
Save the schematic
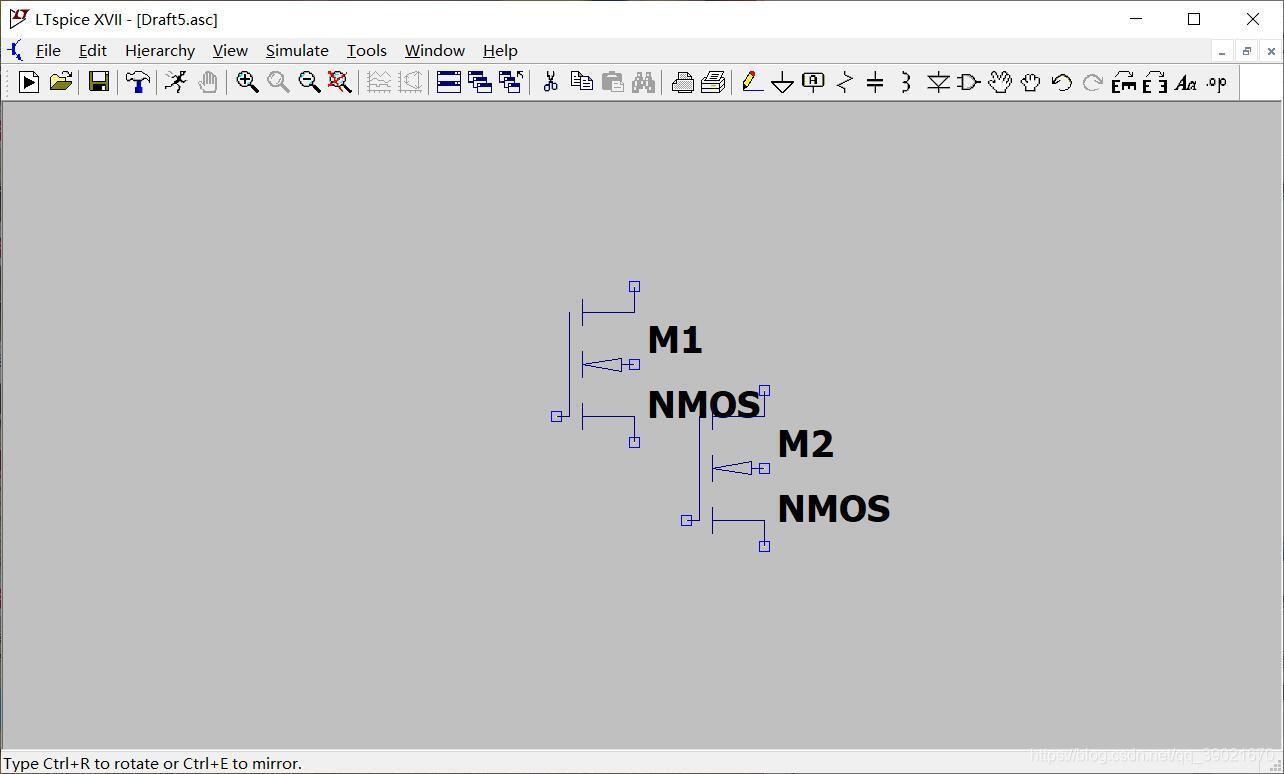[x=98, y=82]
